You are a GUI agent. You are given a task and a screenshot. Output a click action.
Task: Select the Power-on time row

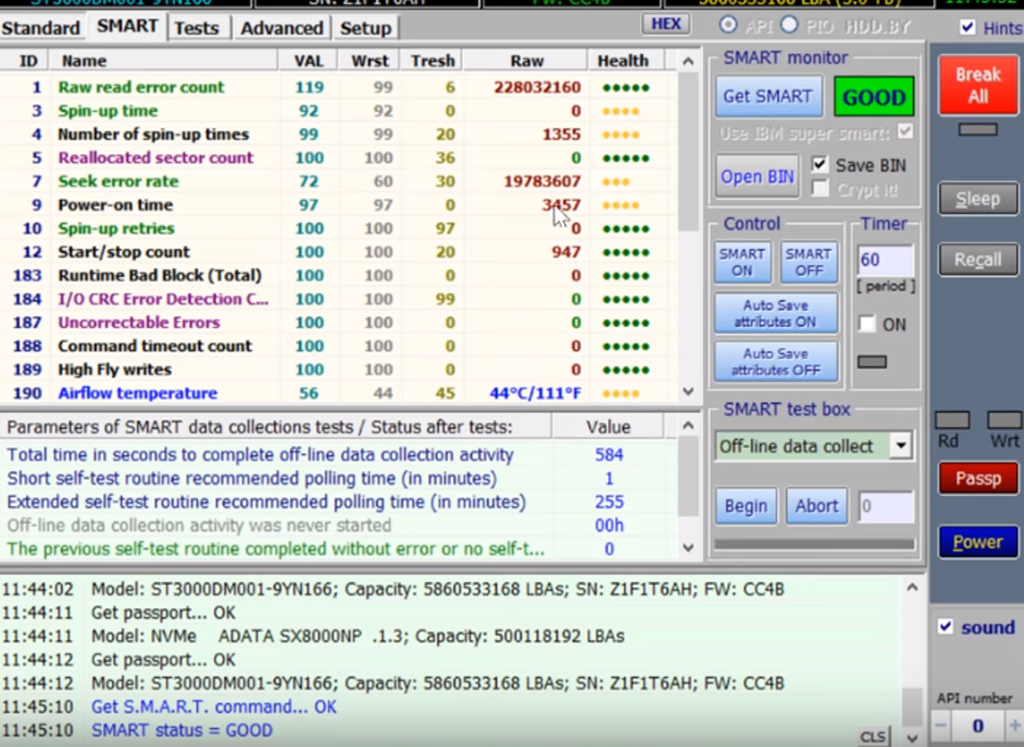click(x=338, y=204)
